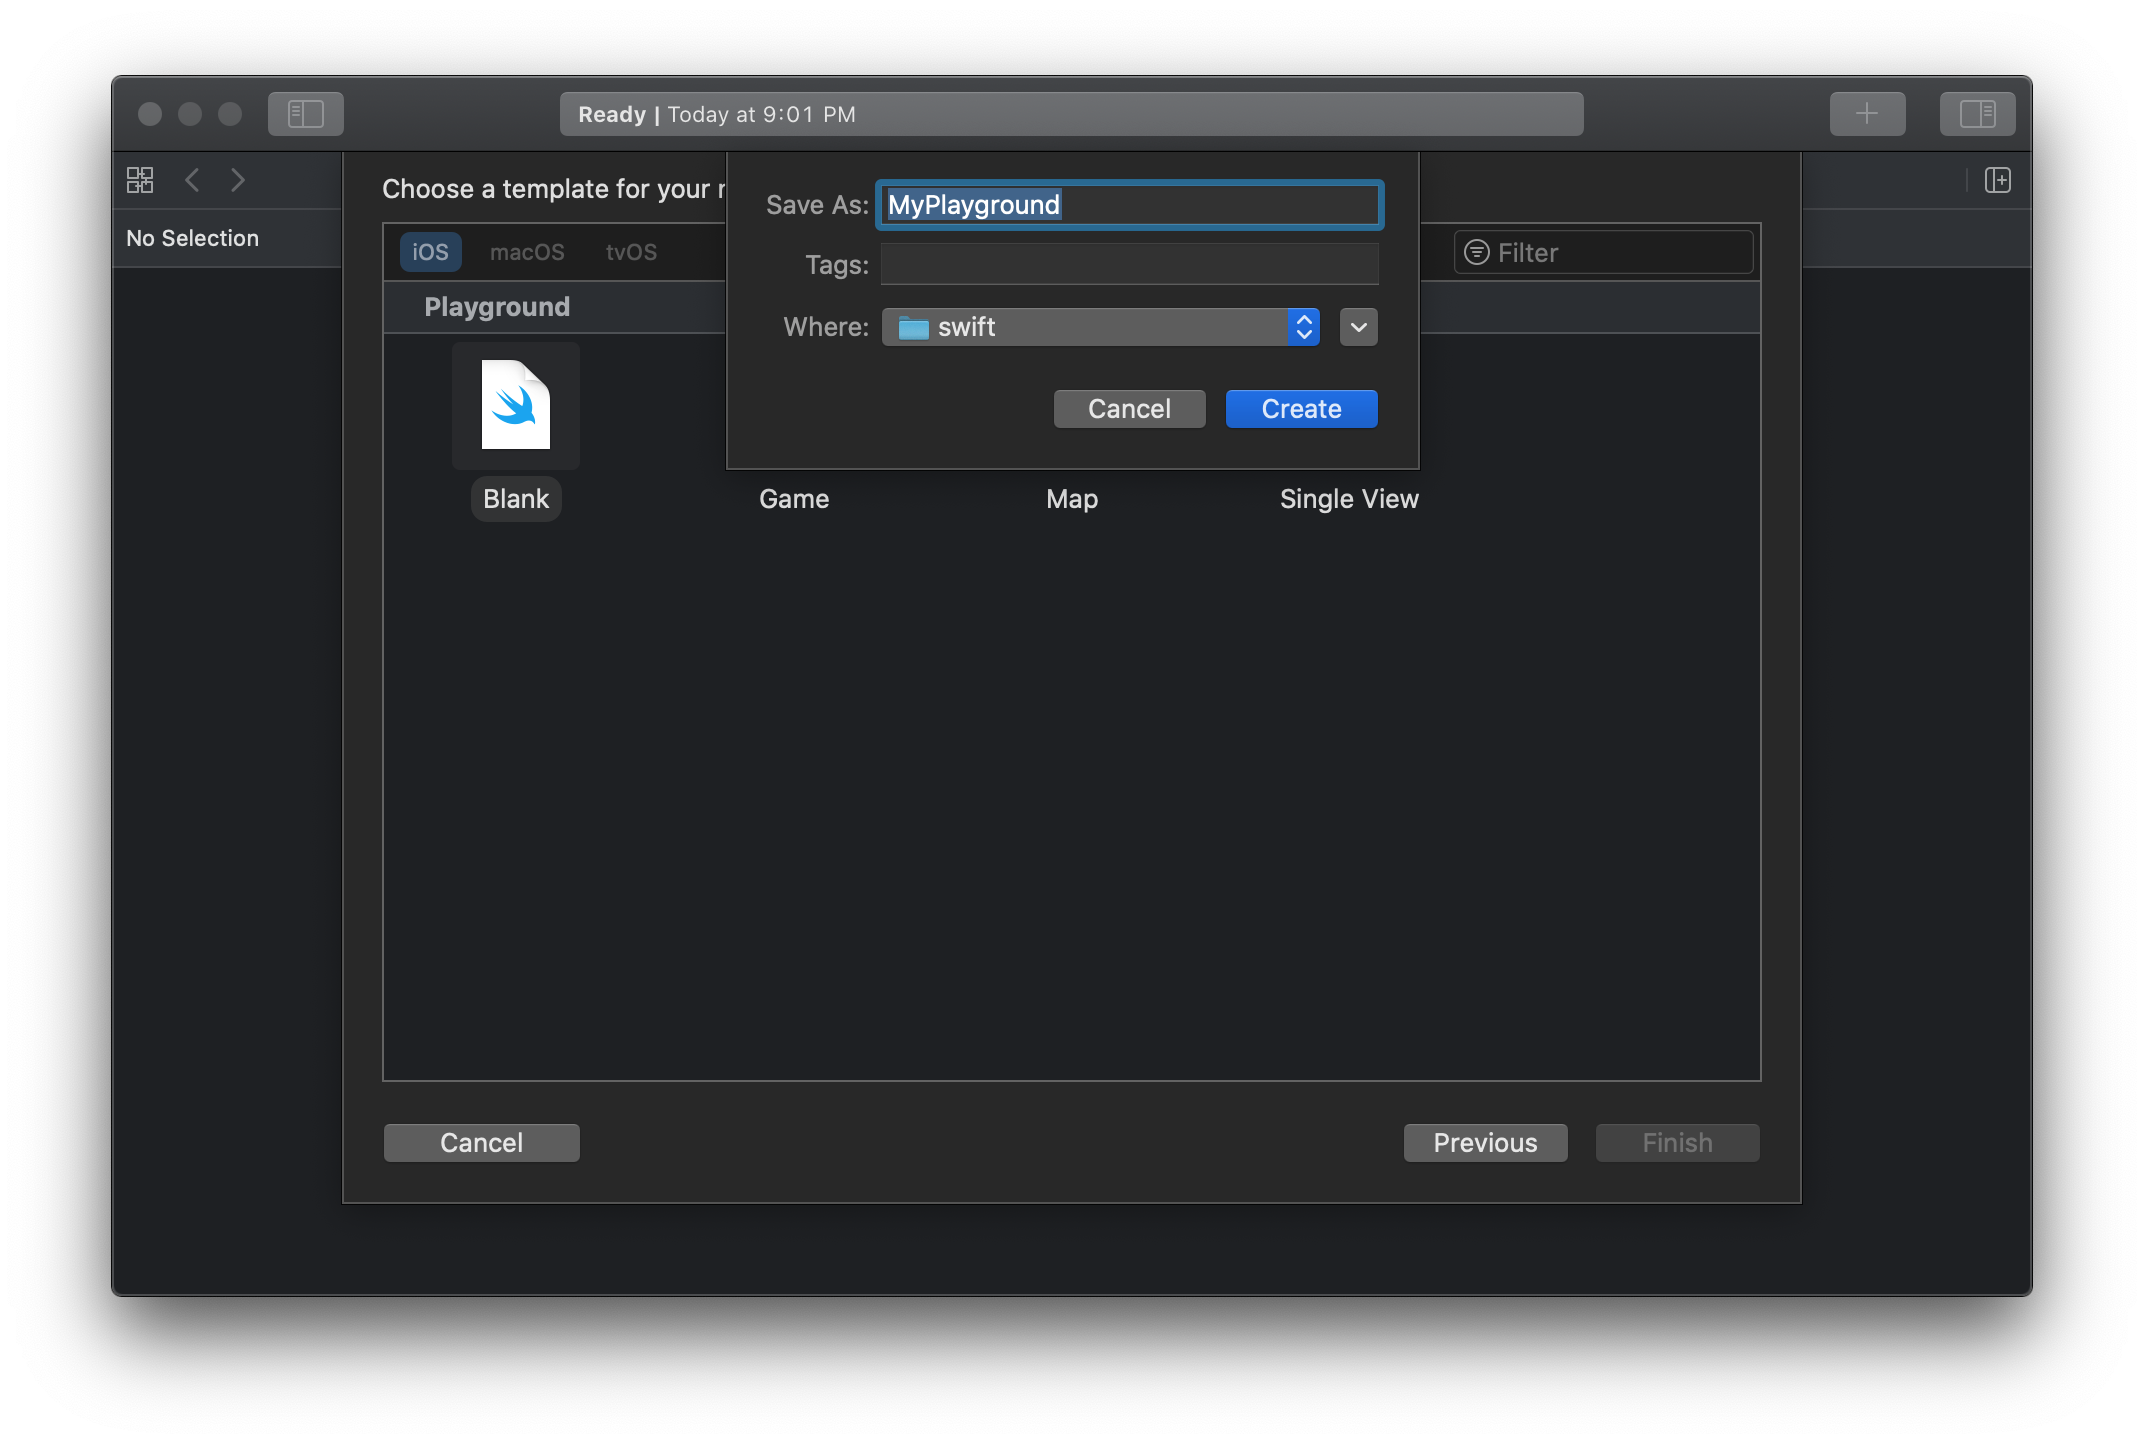Click Create to save the playground
Image resolution: width=2144 pixels, height=1444 pixels.
point(1301,409)
